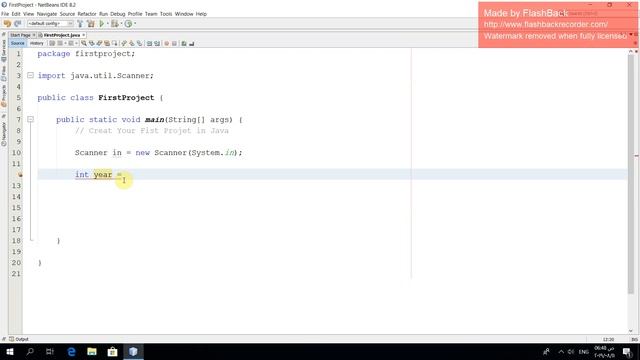Screen dimensions: 640x360
Task: Open the Team menu
Action: tap(151, 14)
